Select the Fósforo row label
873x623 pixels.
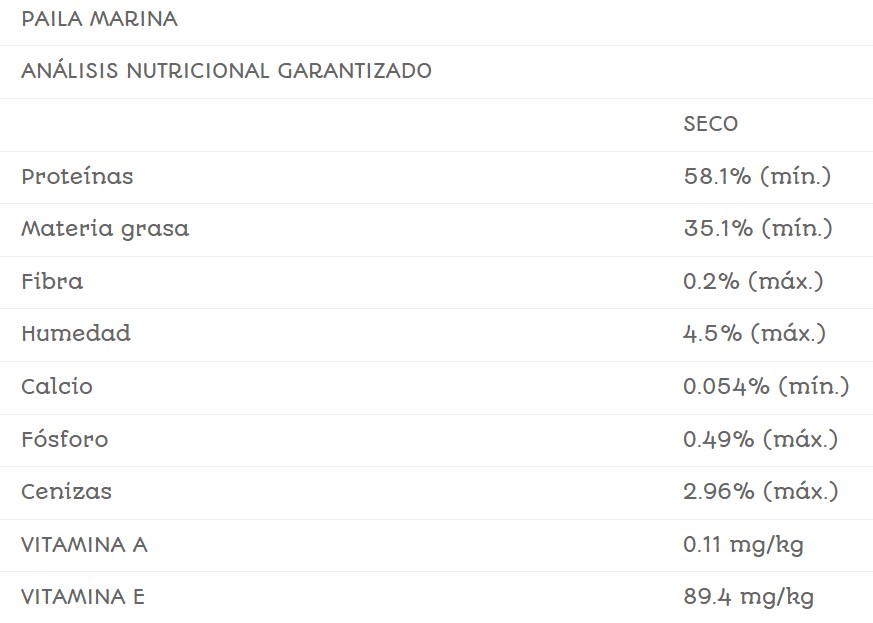[64, 439]
